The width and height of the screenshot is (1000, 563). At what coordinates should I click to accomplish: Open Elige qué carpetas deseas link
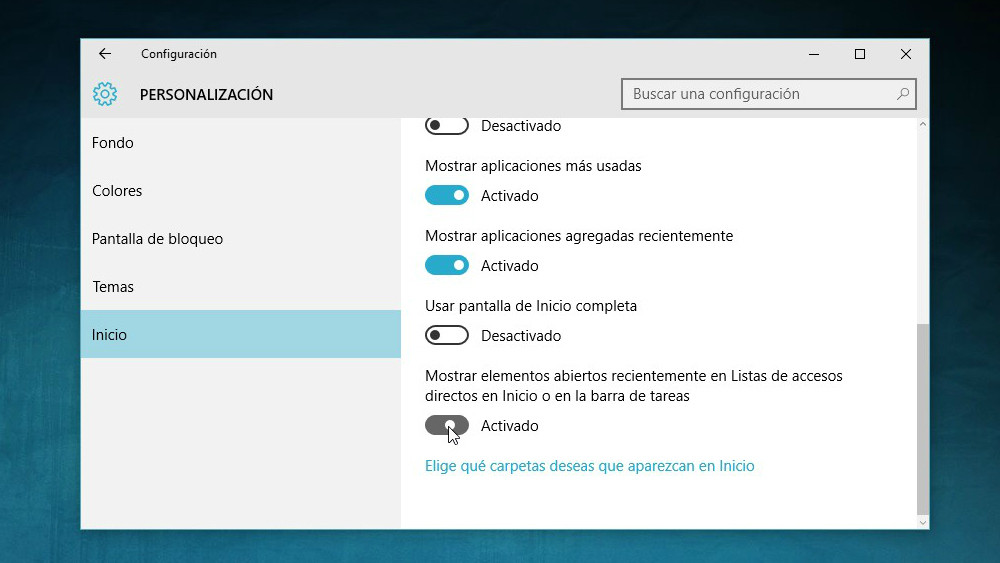[589, 466]
